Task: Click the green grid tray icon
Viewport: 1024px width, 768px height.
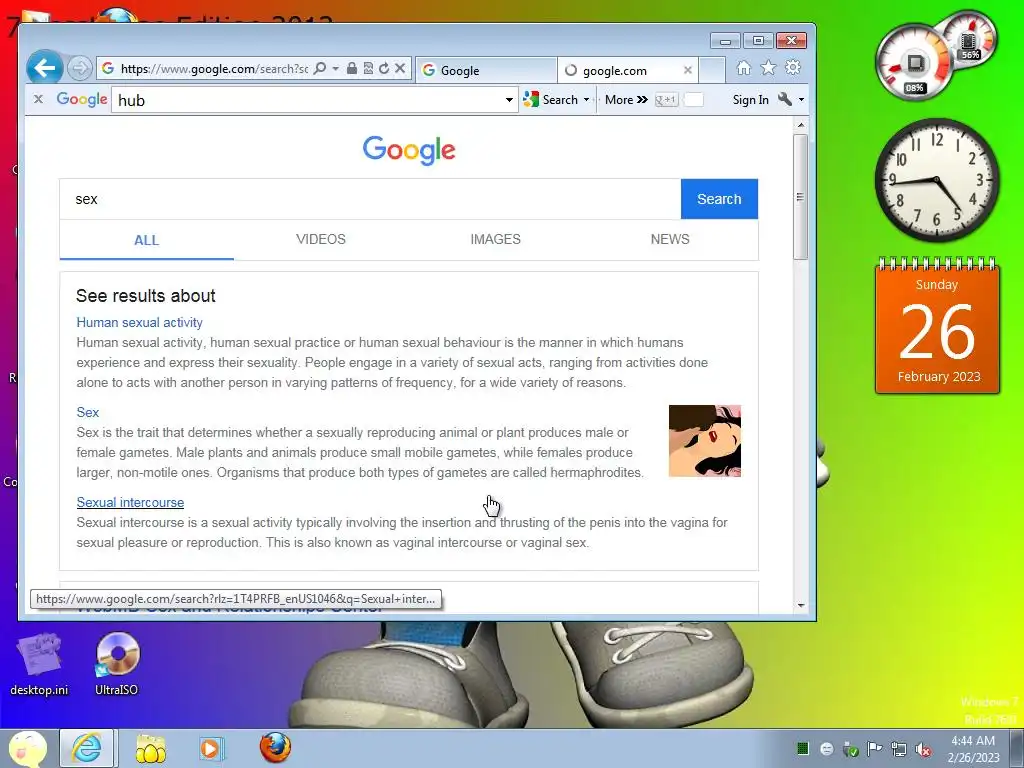Action: coord(803,748)
